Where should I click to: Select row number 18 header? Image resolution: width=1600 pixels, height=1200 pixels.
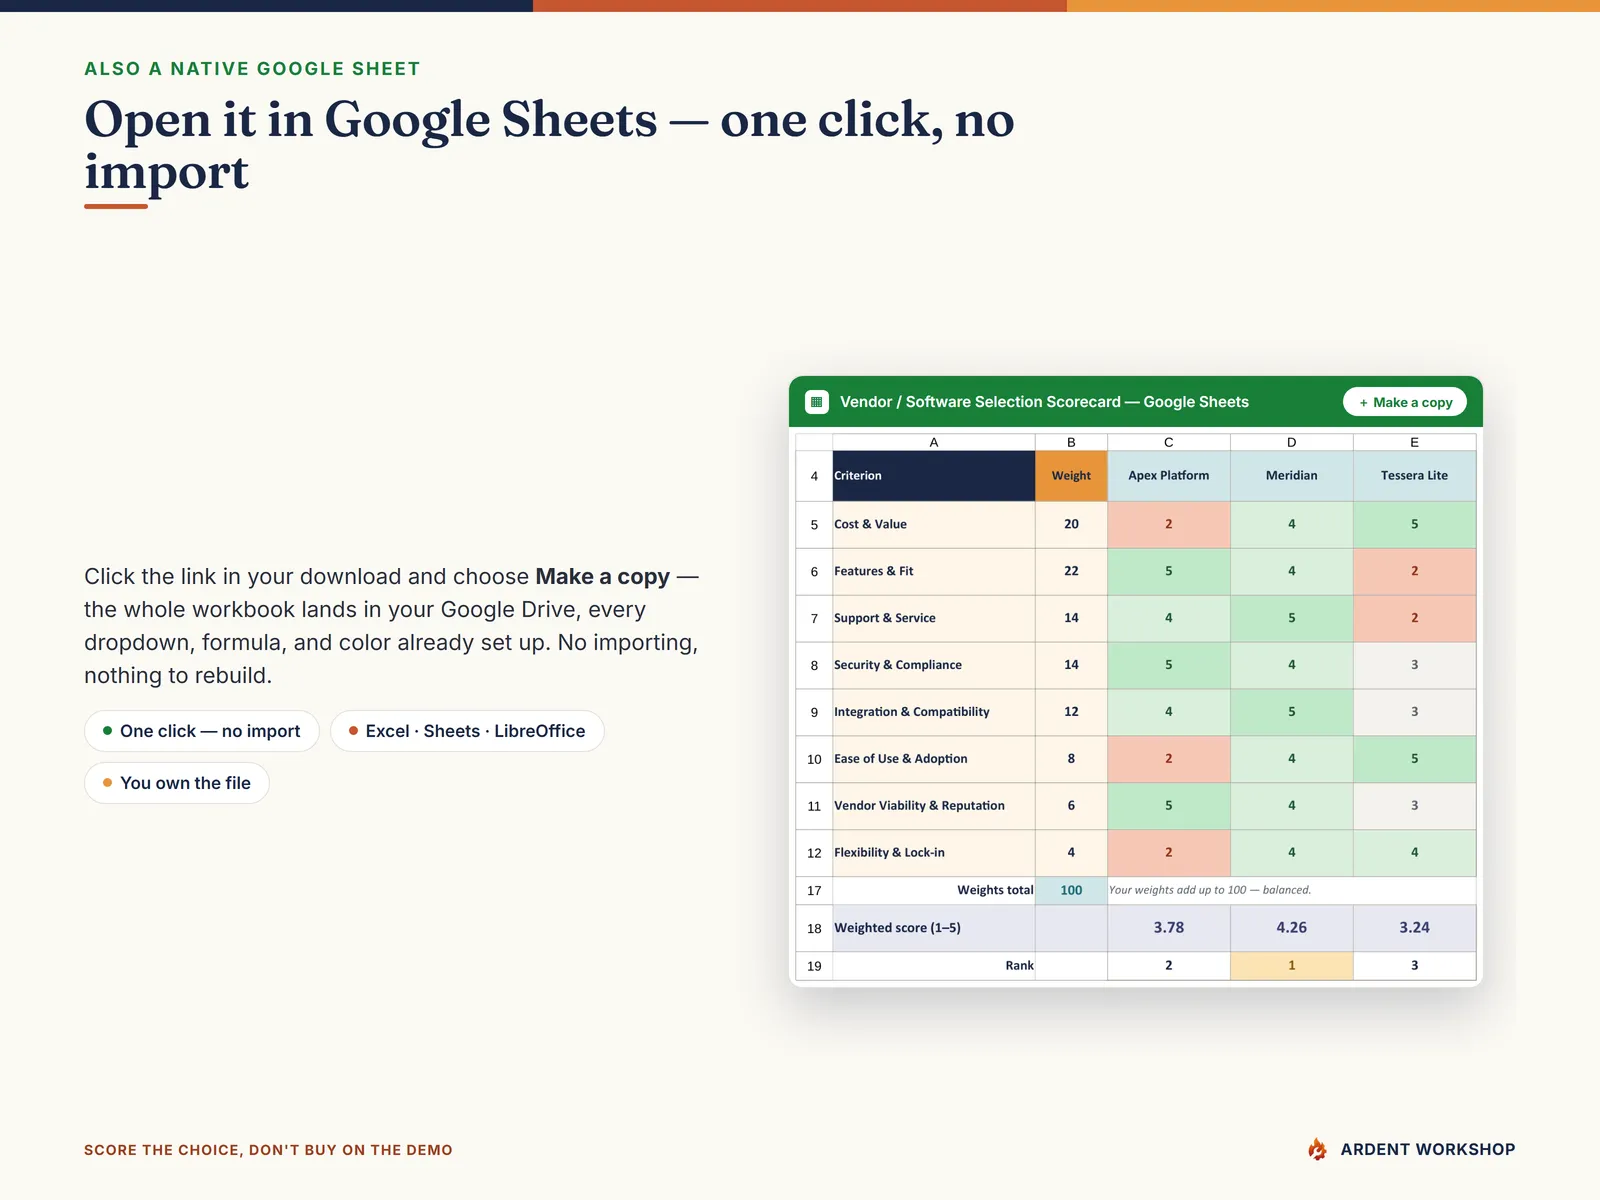pos(814,928)
